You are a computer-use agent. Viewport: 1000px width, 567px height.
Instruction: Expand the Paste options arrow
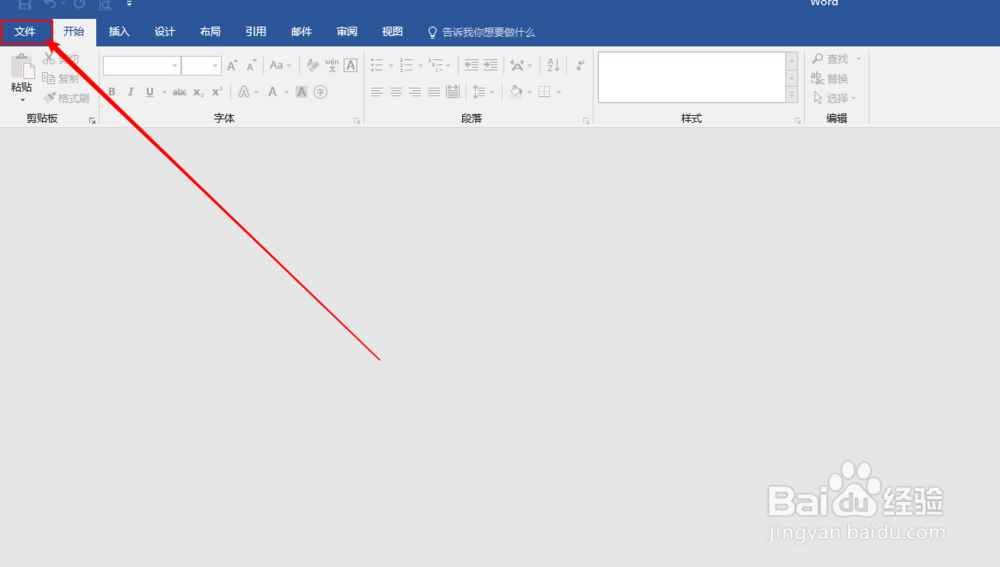tap(22, 100)
